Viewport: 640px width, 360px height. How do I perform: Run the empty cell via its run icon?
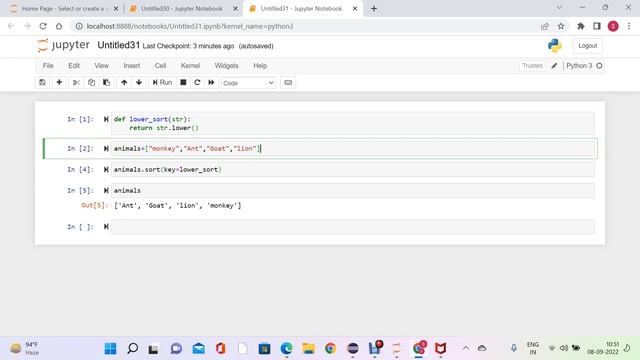[106, 227]
